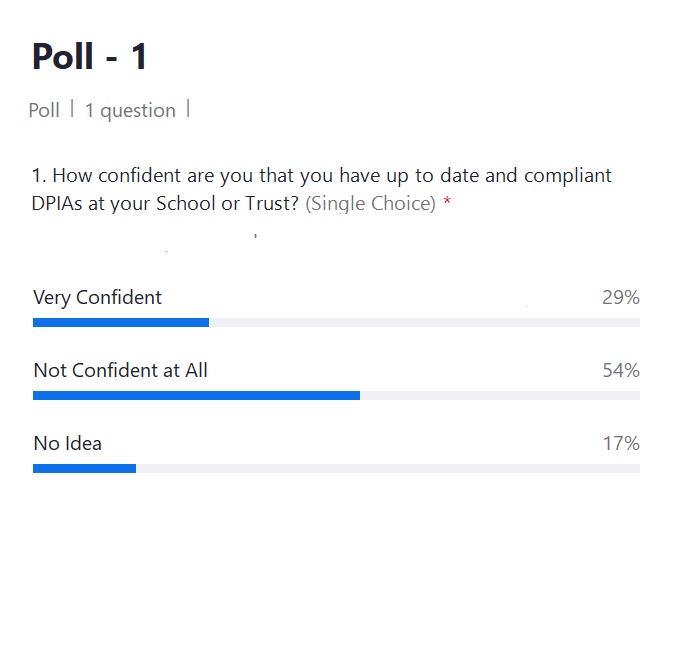Click the separator between Poll and 1 question
679x649 pixels.
point(72,108)
